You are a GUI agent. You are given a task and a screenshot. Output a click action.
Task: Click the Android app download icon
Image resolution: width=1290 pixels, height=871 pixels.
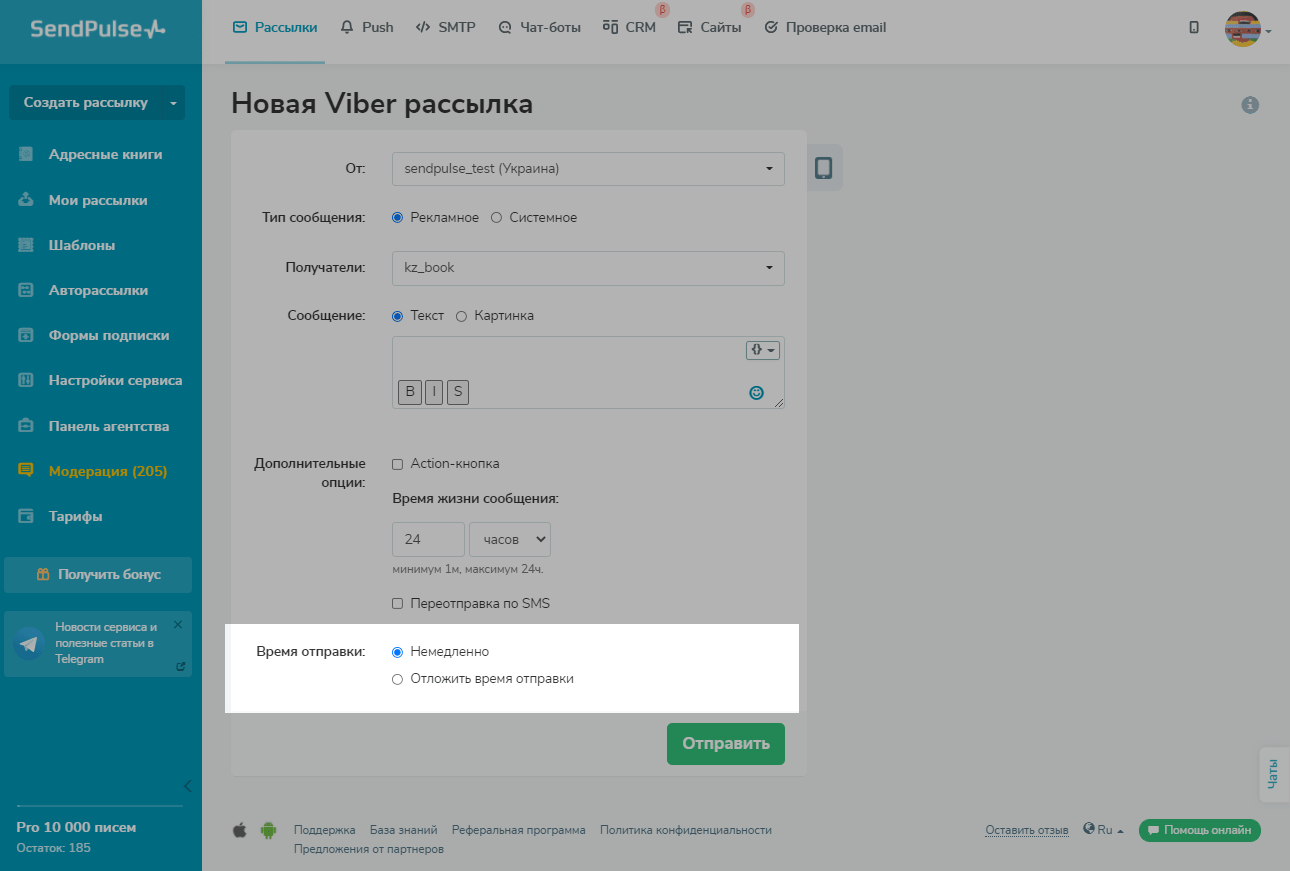pos(268,830)
